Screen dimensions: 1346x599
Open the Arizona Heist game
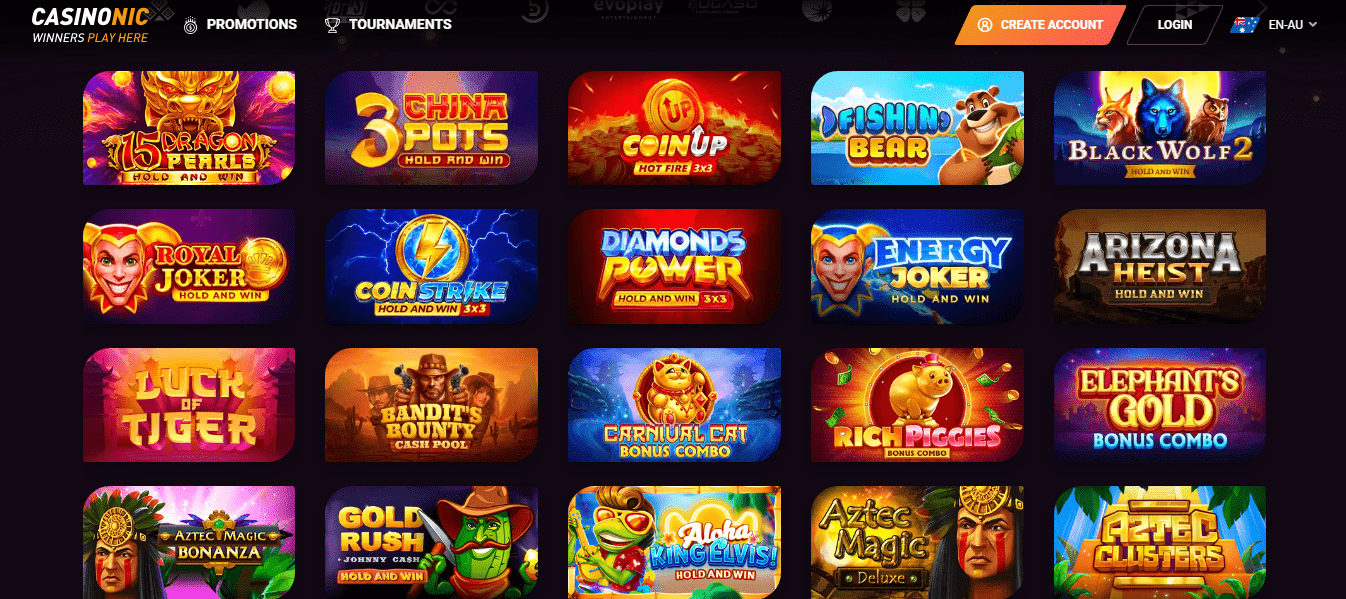tap(1160, 266)
